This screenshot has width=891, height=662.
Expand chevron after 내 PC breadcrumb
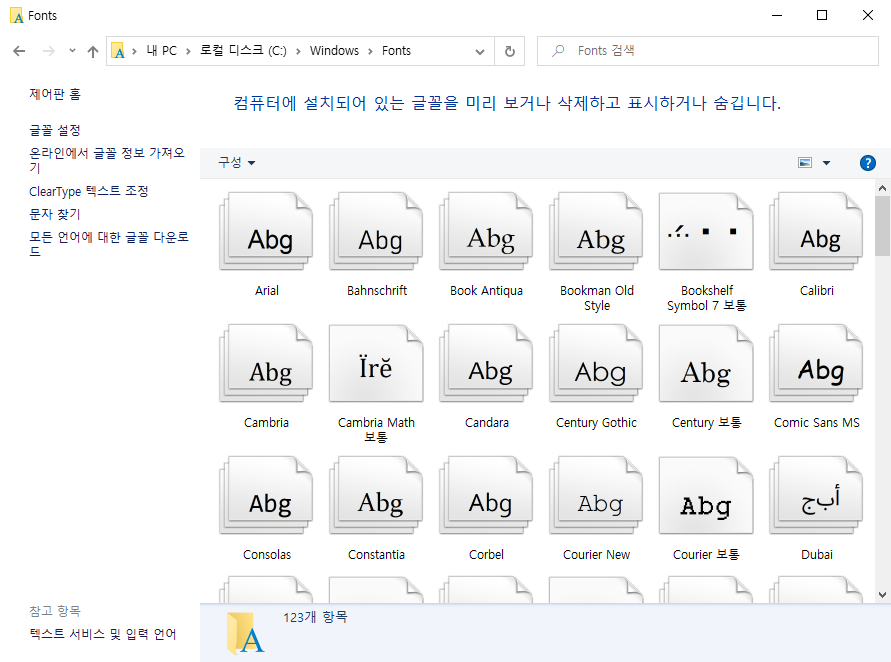point(188,51)
